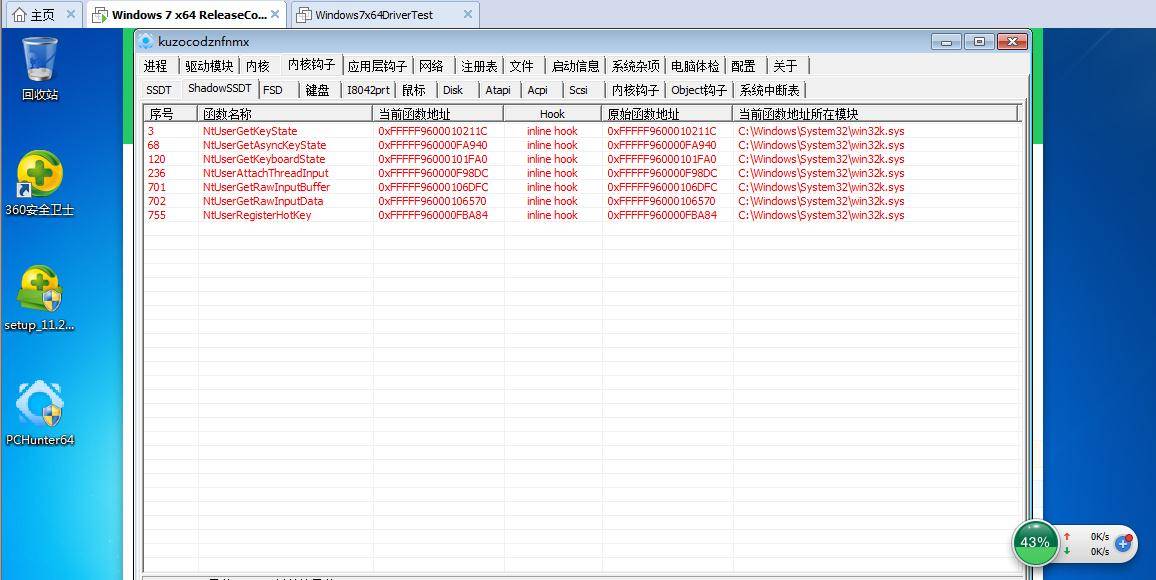Launch the 360安全卫士 desktop shortcut
Viewport: 1156px width, 580px height.
(39, 184)
